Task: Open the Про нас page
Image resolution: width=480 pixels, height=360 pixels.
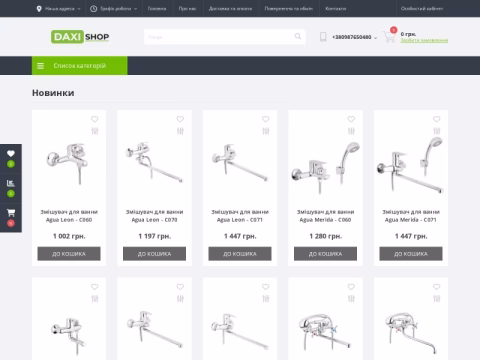Action: [x=187, y=9]
